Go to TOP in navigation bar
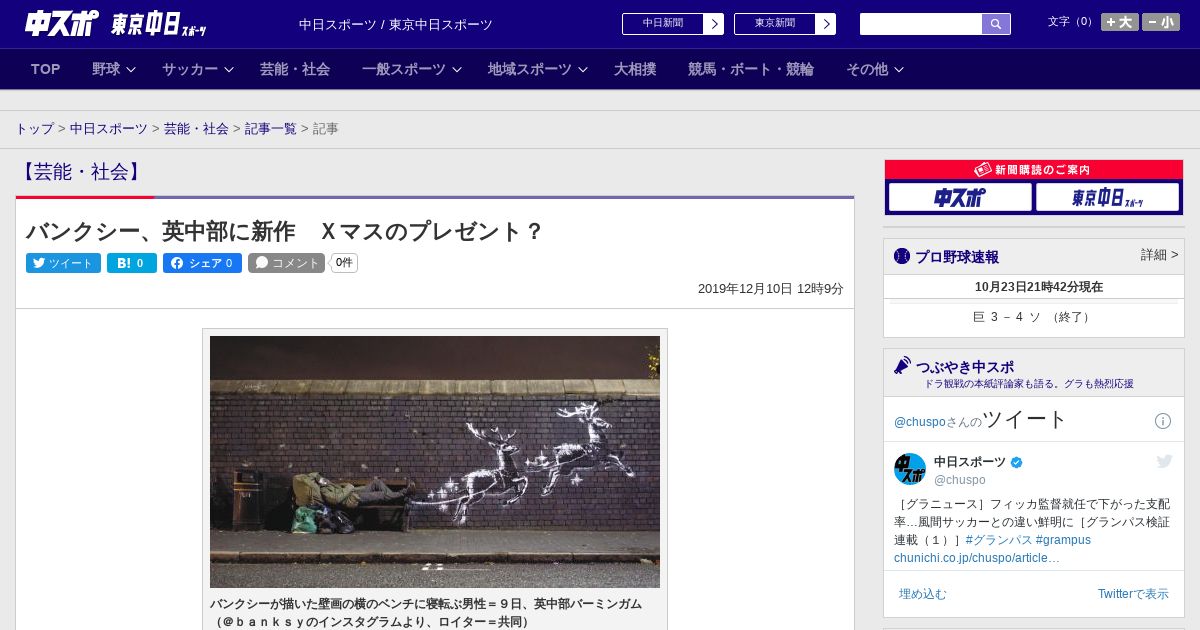 pos(45,69)
